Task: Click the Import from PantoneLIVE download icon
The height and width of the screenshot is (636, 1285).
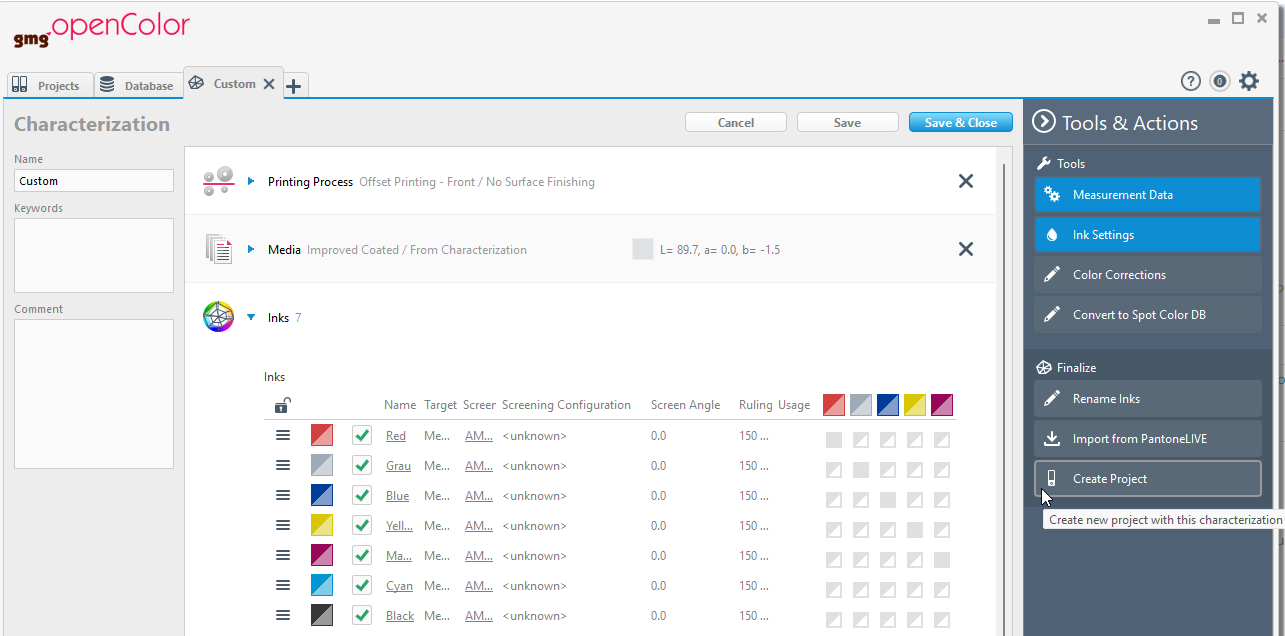Action: click(x=1052, y=438)
